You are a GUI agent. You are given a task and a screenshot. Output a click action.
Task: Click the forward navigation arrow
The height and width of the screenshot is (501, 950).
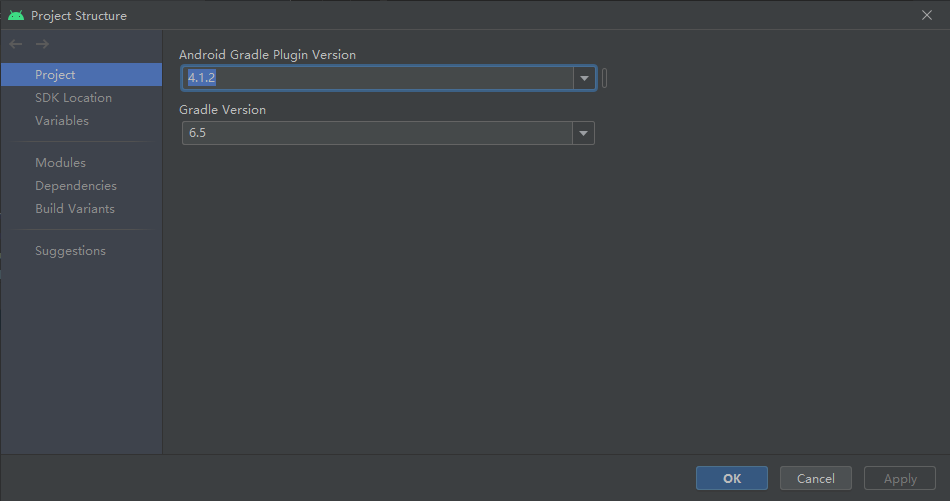[42, 44]
